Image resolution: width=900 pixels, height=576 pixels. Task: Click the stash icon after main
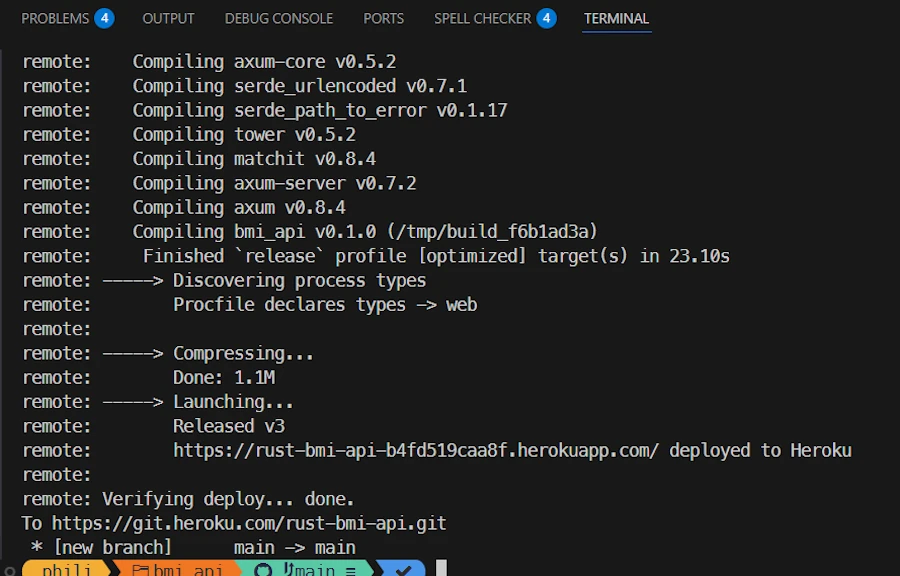pyautogui.click(x=351, y=571)
